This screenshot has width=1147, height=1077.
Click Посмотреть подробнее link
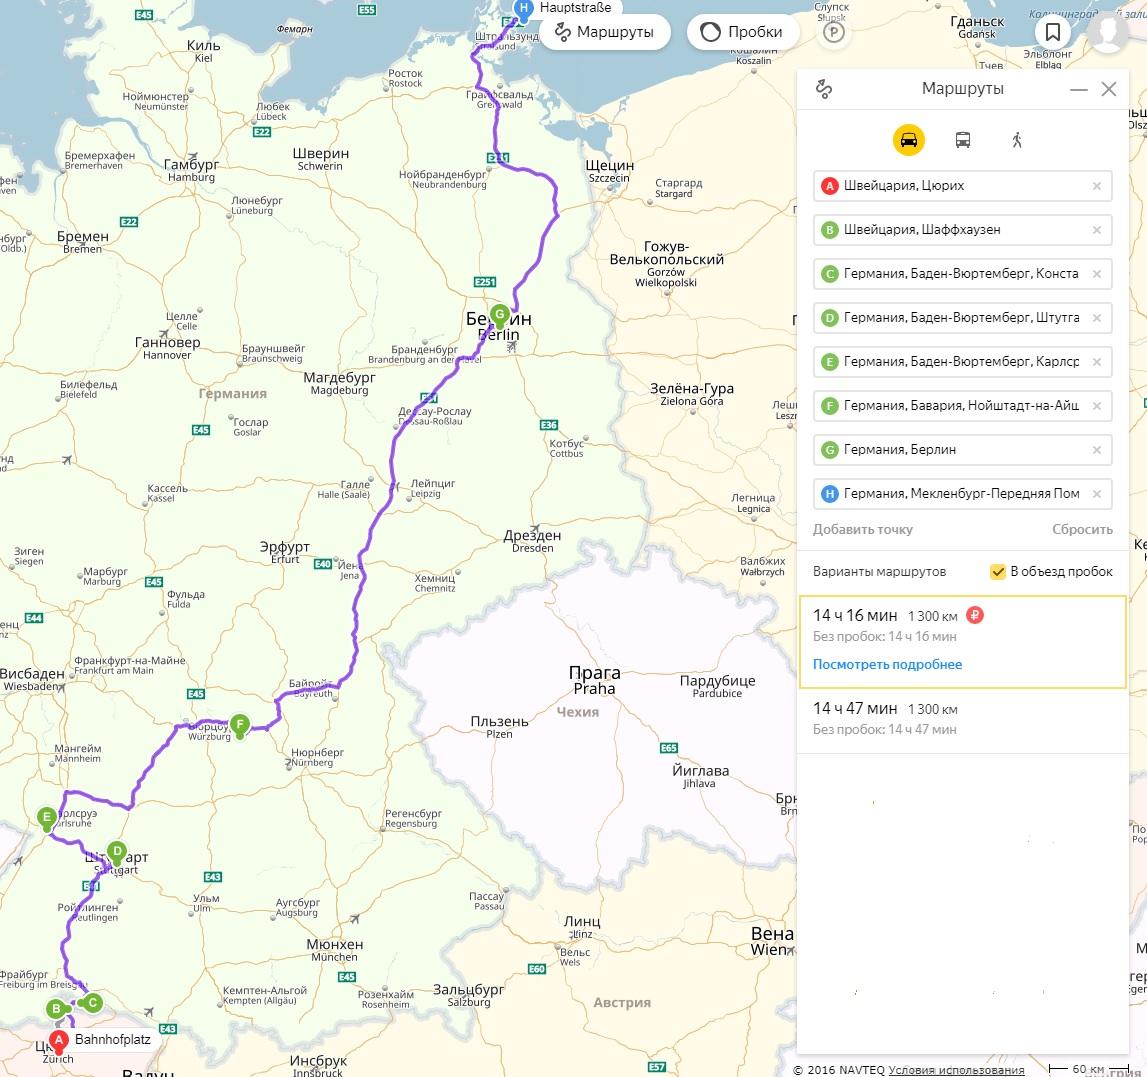point(887,664)
